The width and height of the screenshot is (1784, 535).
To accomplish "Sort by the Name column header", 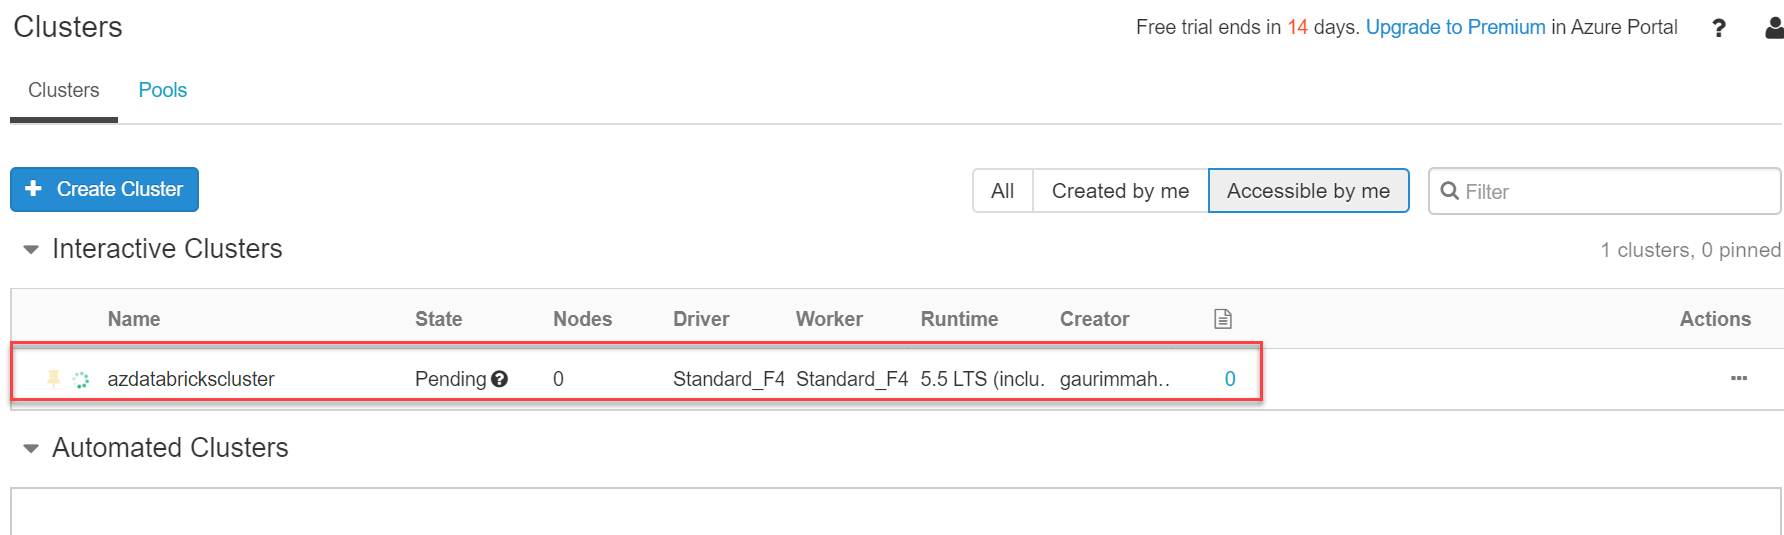I will (134, 319).
